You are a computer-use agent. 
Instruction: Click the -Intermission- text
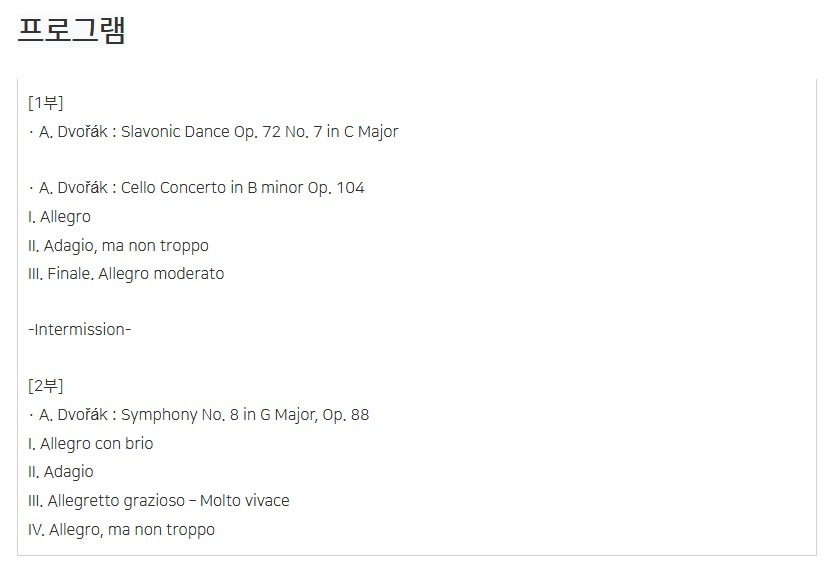(80, 330)
